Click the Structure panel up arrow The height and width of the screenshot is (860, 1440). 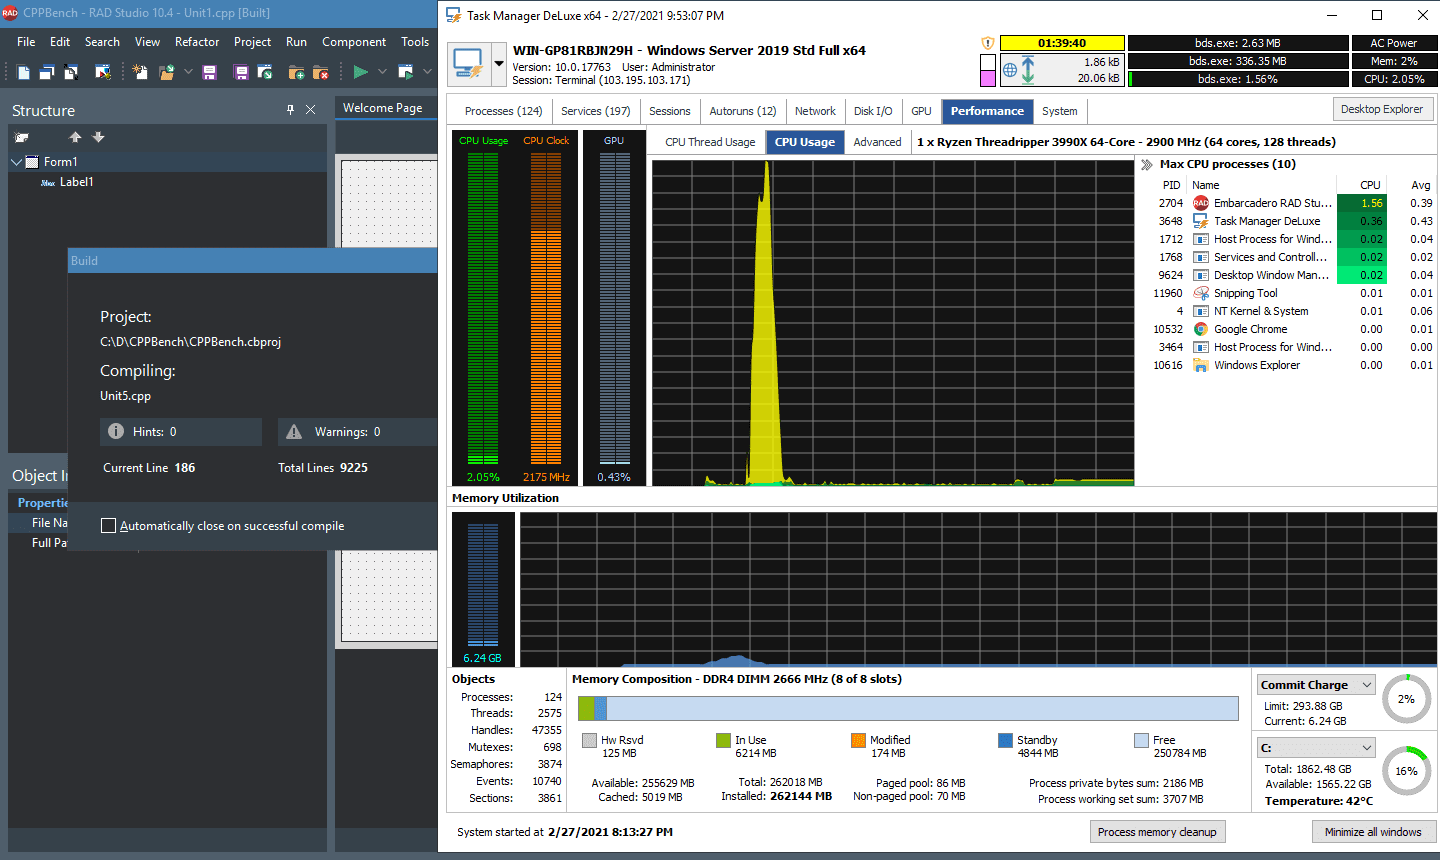pyautogui.click(x=75, y=137)
